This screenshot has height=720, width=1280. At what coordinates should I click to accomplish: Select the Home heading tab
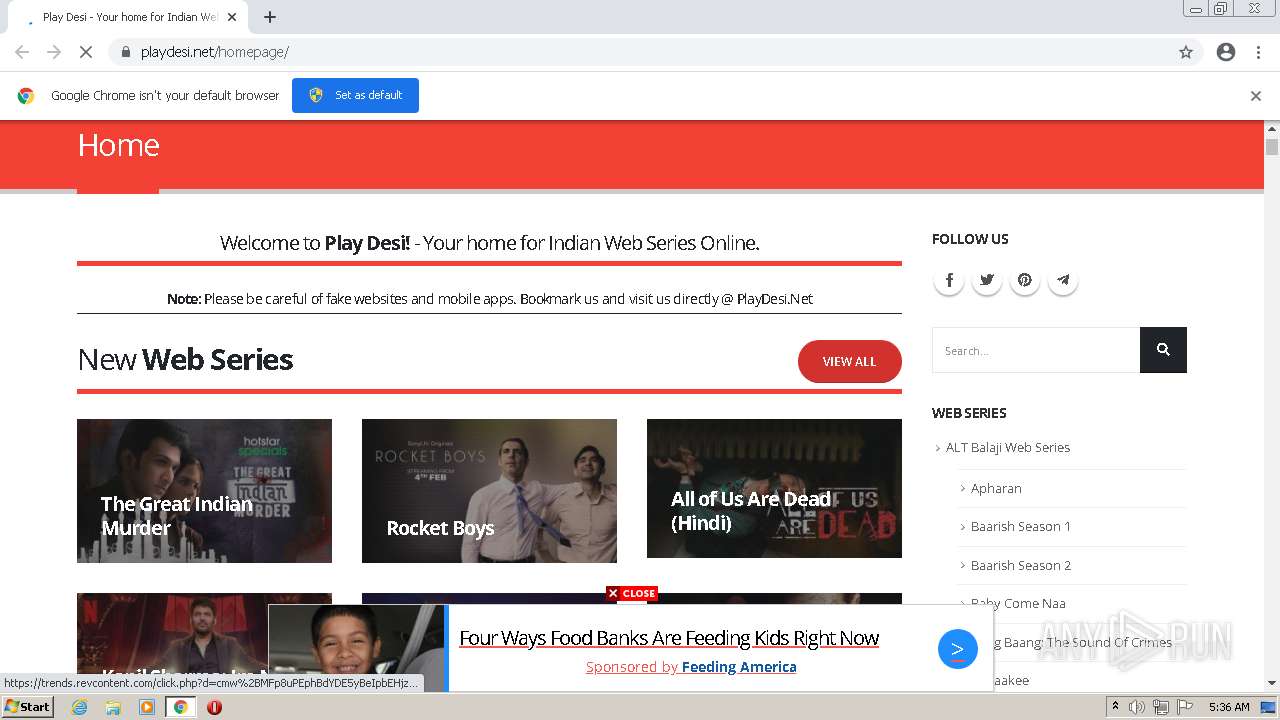click(118, 146)
